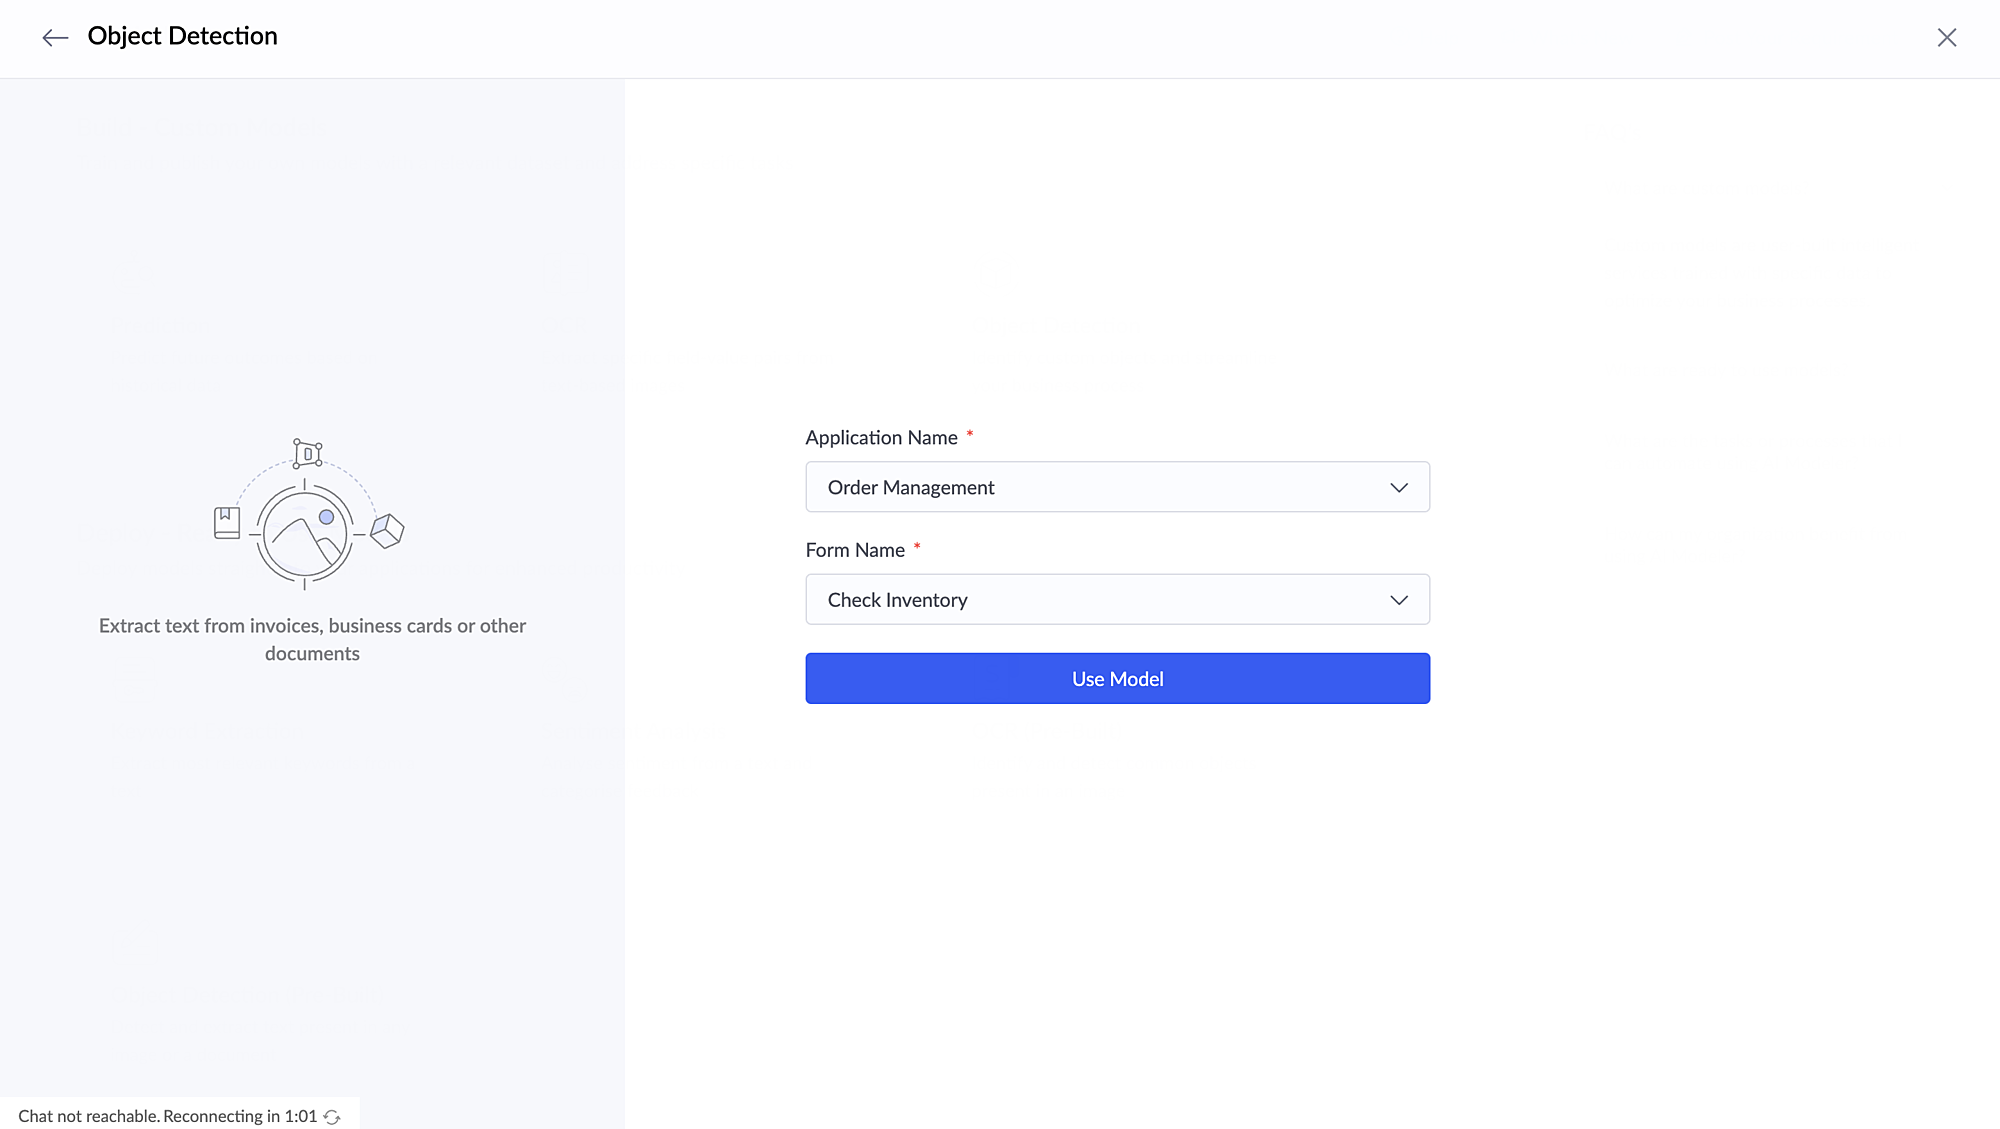Image resolution: width=2000 pixels, height=1129 pixels.
Task: Click the Chat not reachable status message
Action: [167, 1116]
